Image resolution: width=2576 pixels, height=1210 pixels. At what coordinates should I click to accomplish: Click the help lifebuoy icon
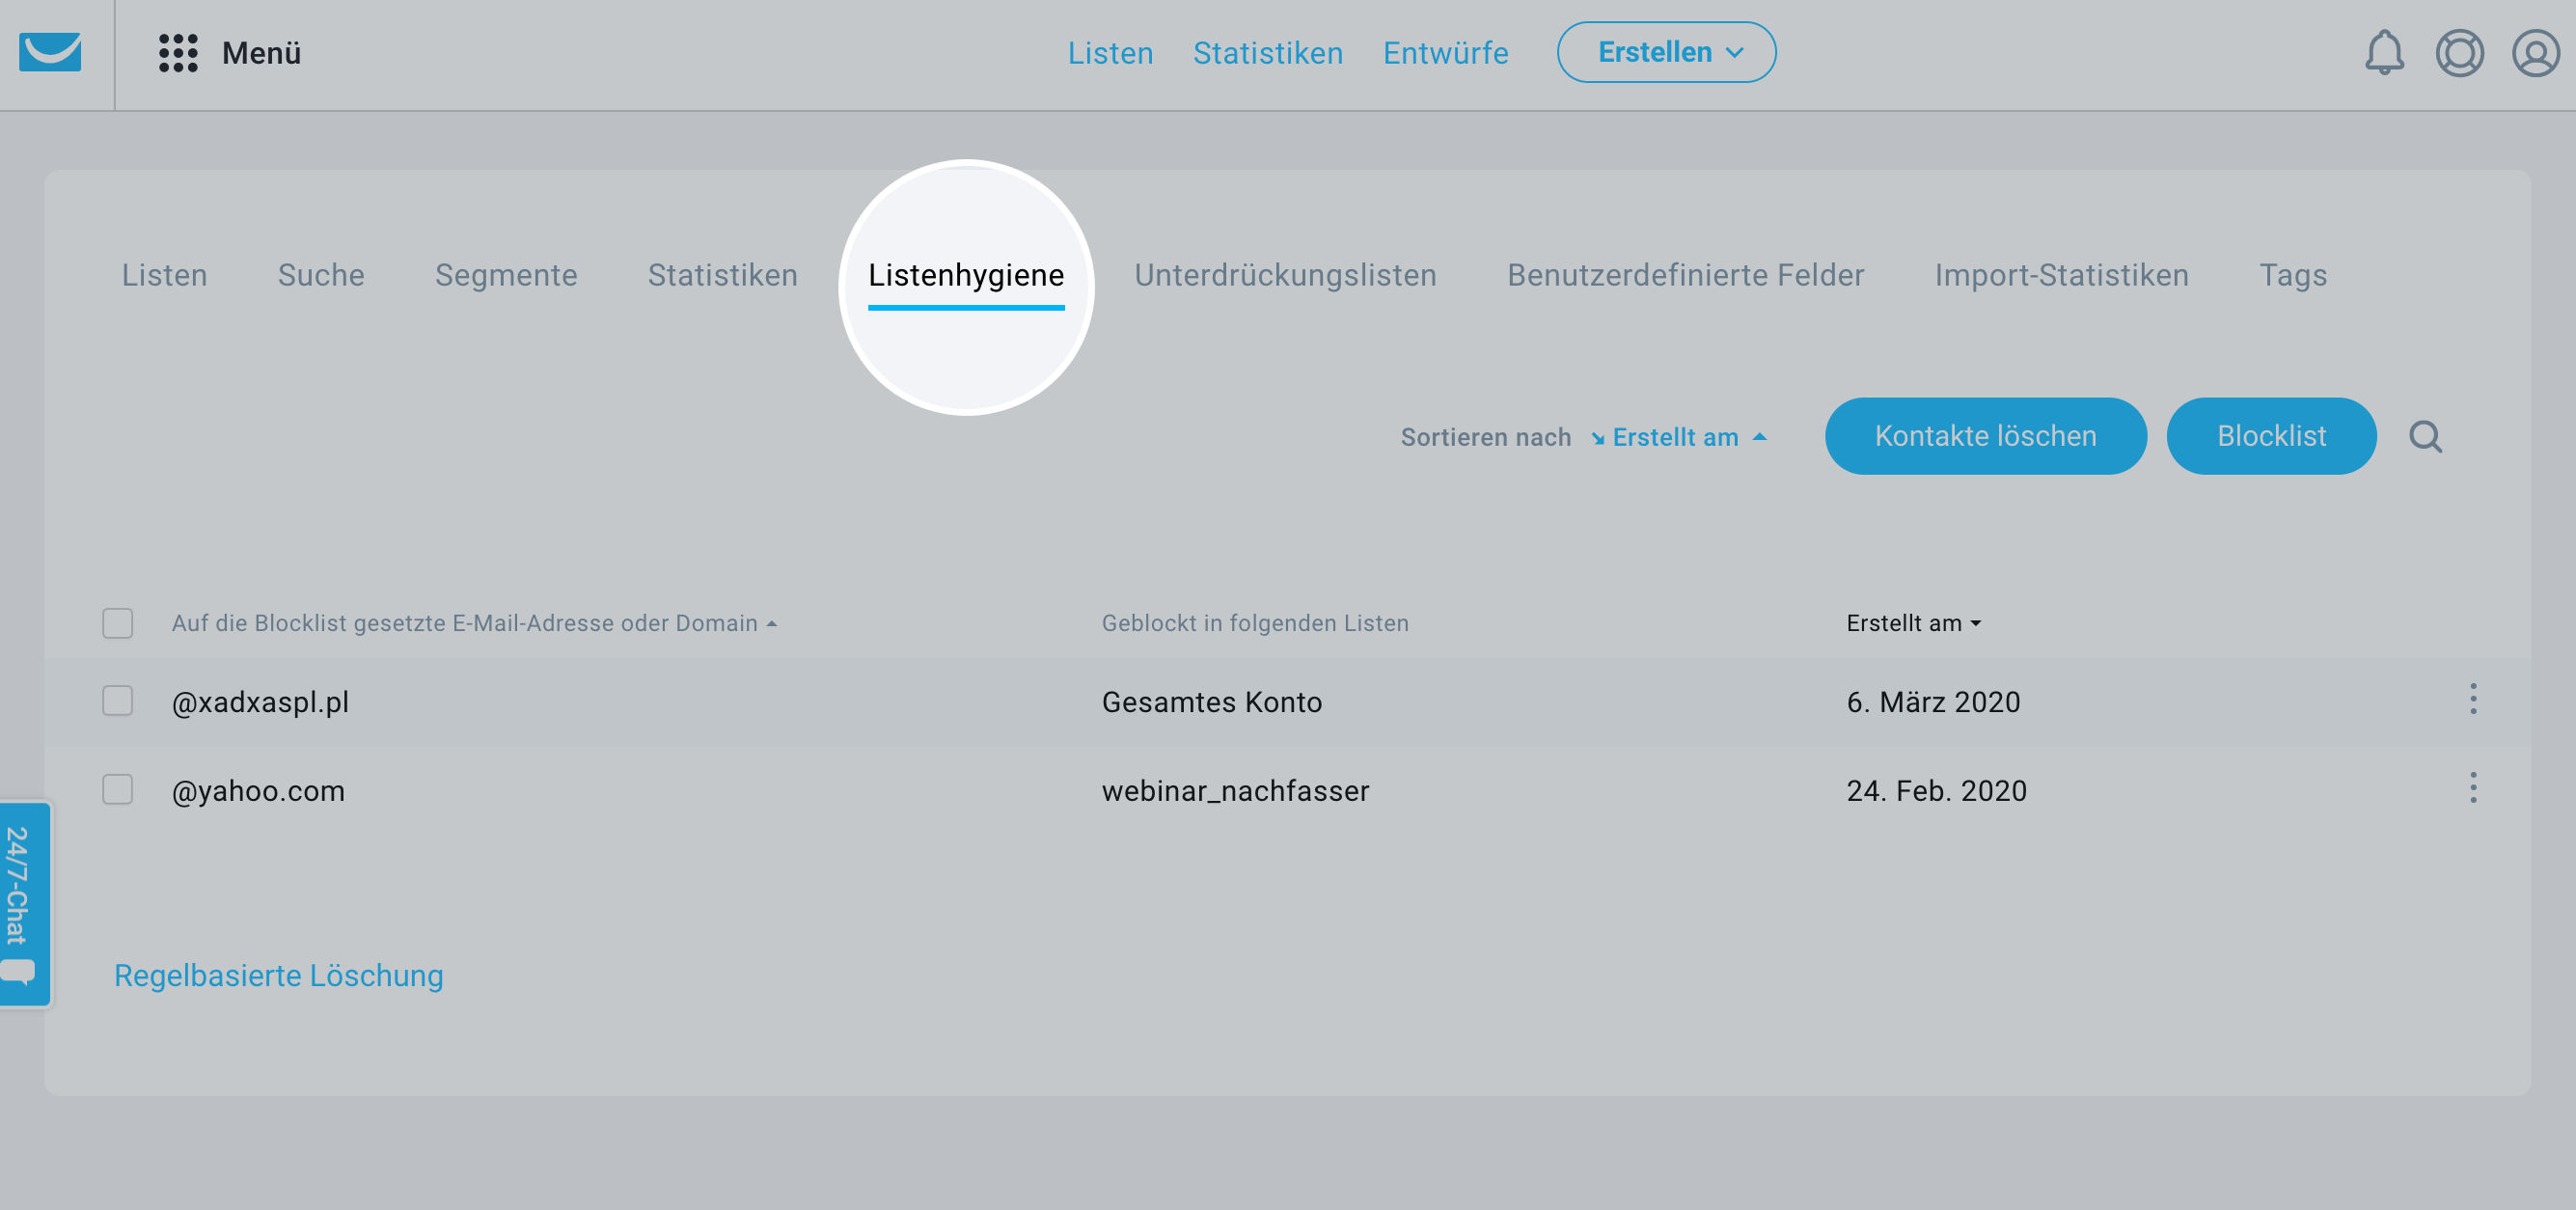coord(2459,53)
